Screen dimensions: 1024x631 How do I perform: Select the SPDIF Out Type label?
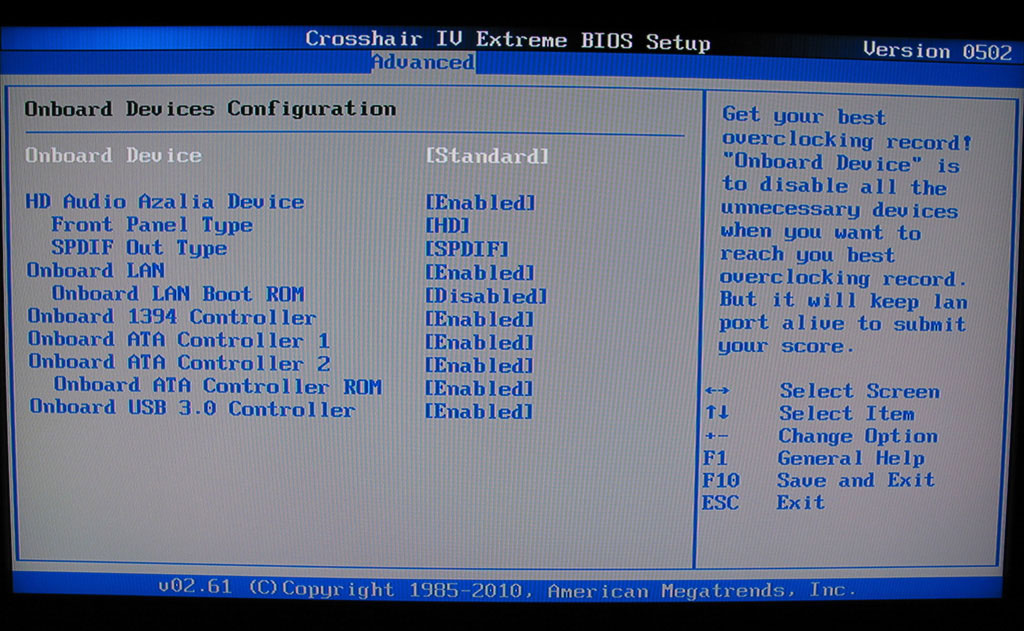click(139, 248)
